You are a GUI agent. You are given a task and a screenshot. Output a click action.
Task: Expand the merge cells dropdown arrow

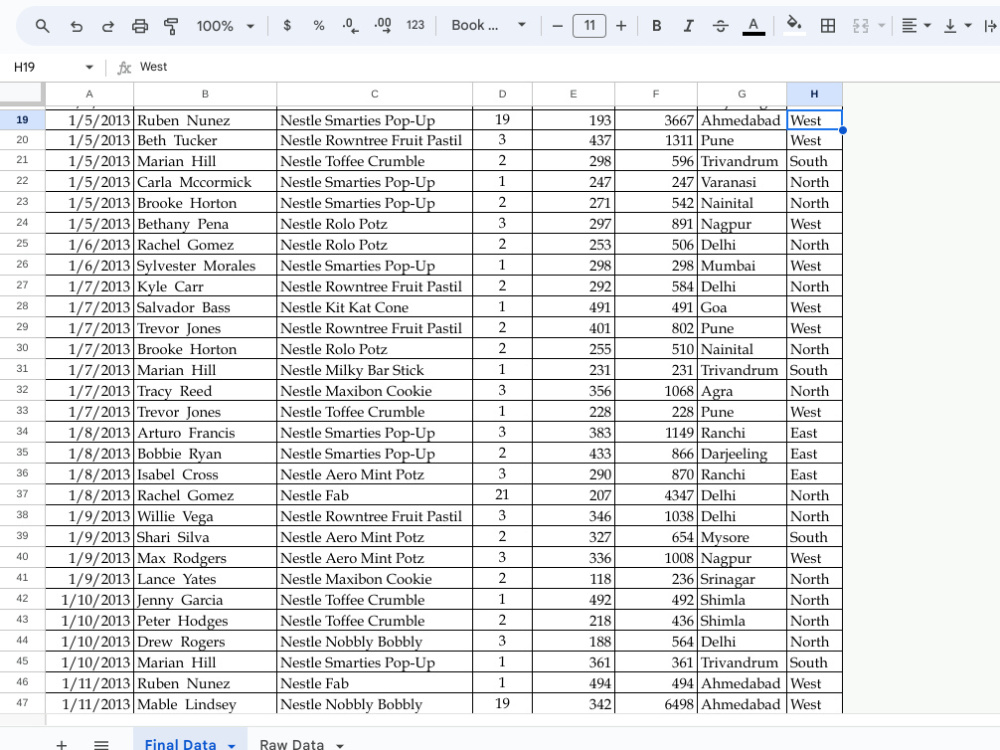coord(881,26)
